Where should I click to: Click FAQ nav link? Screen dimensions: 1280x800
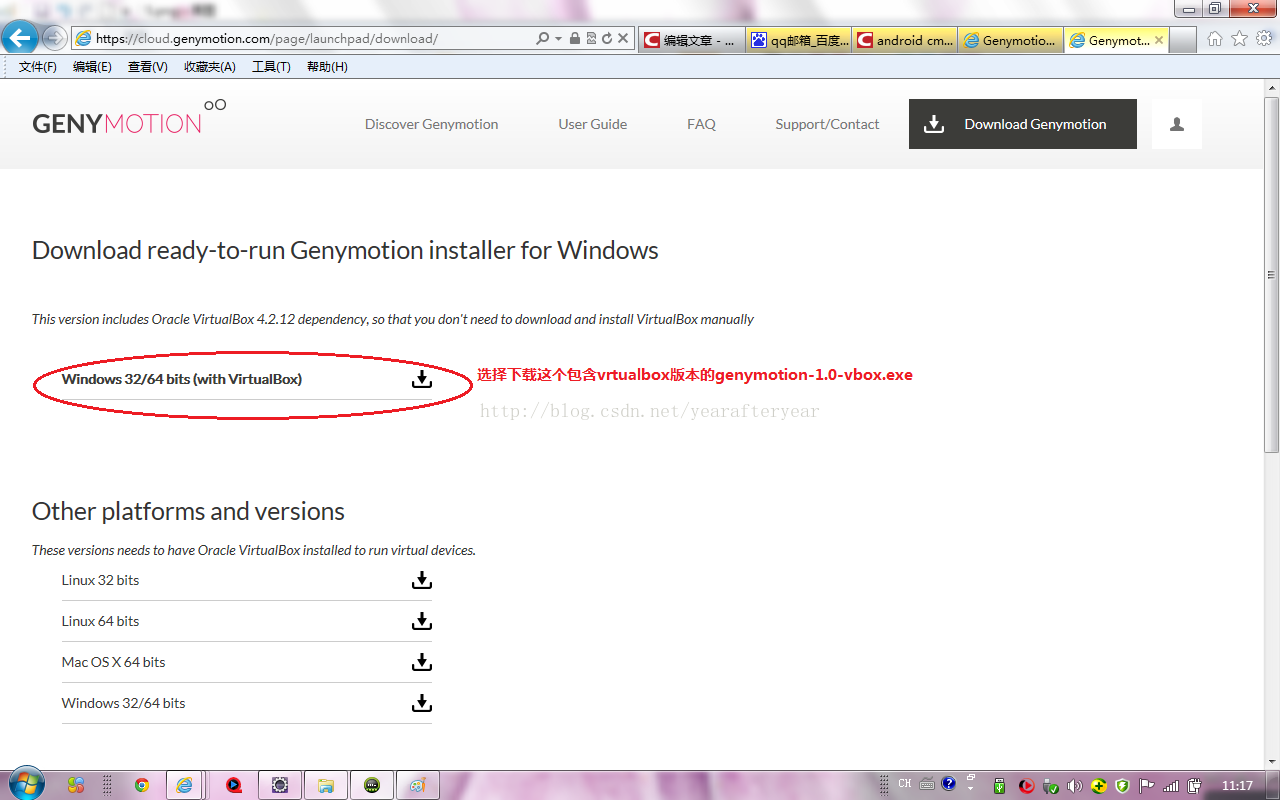point(701,124)
